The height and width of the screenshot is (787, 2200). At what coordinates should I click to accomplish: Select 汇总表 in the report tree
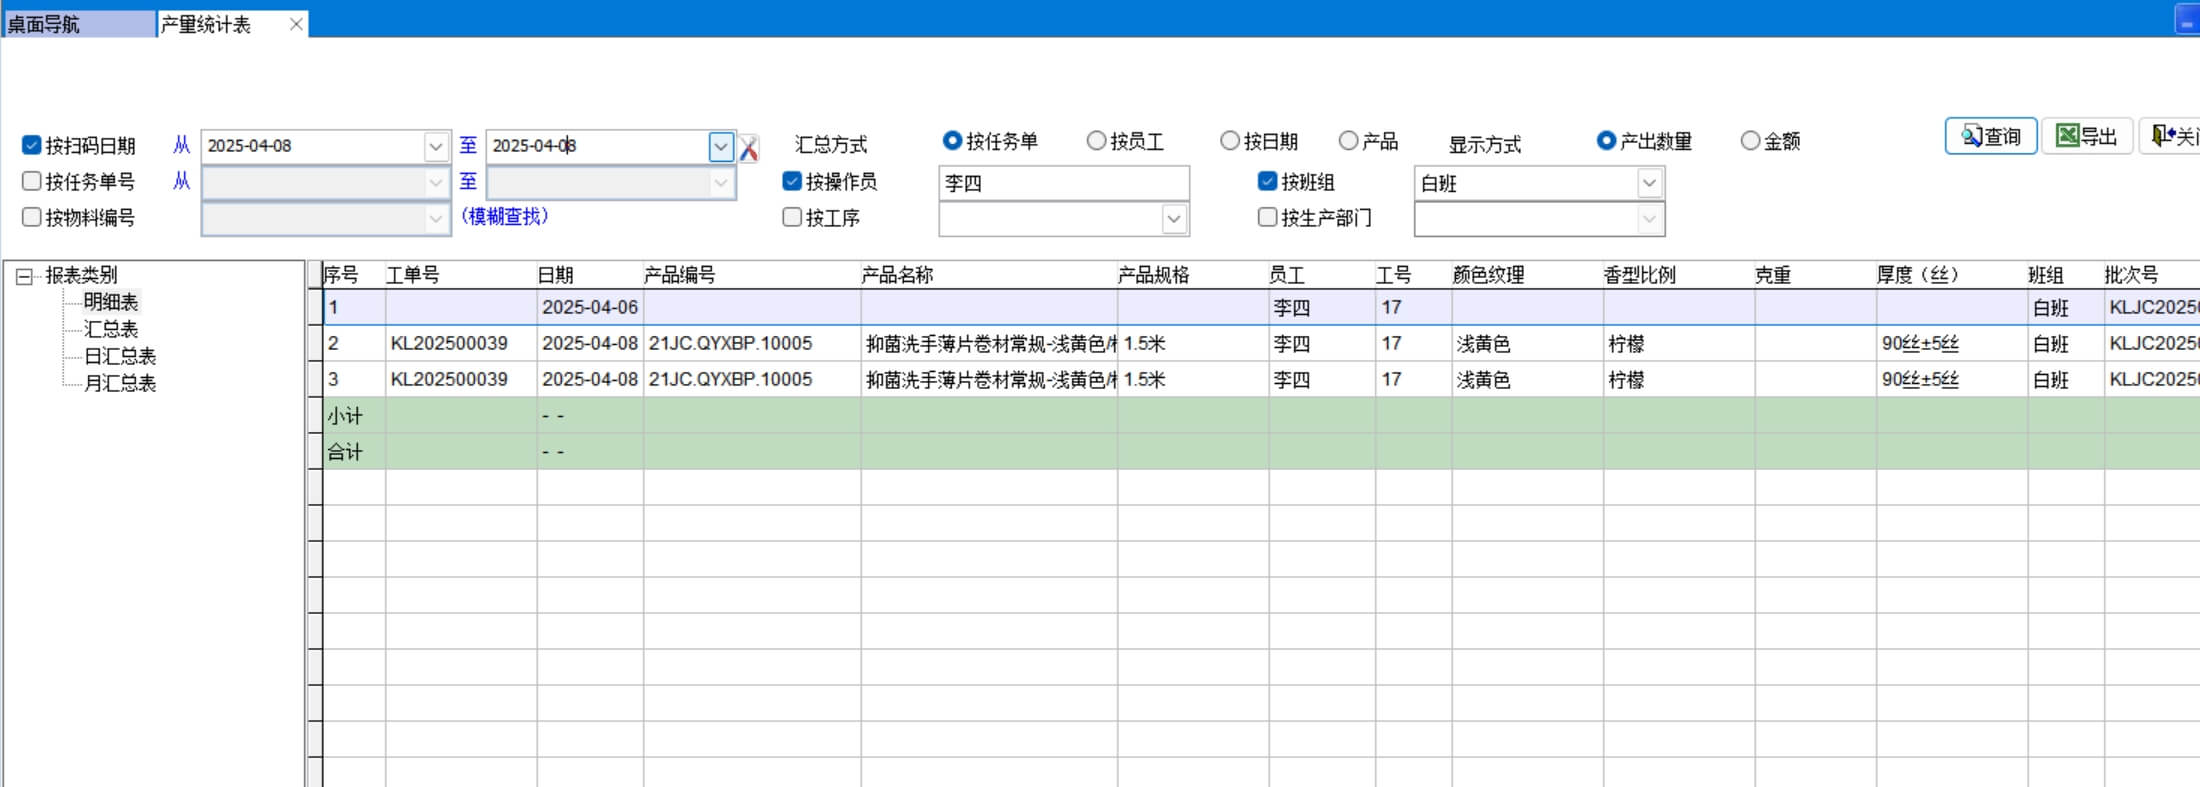(x=111, y=329)
